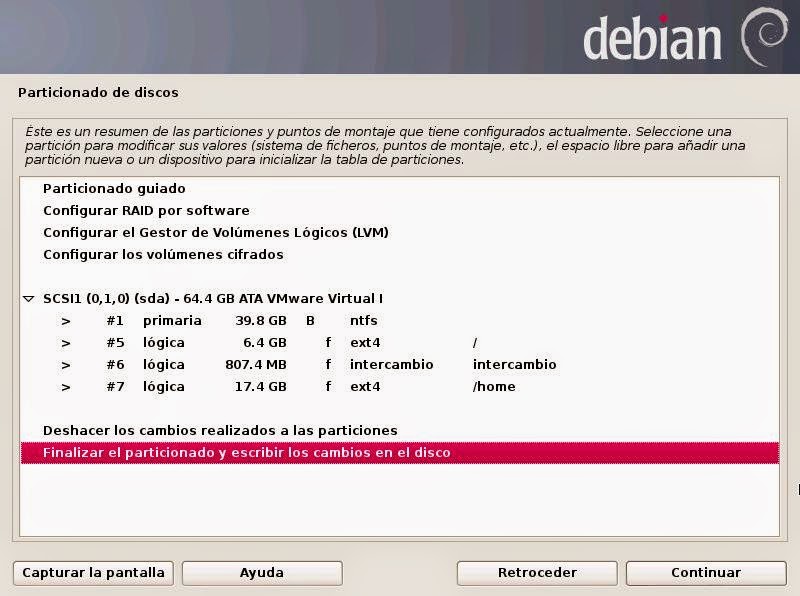Select the ext4 partition mounted at /
This screenshot has height=596, width=800.
click(x=300, y=342)
